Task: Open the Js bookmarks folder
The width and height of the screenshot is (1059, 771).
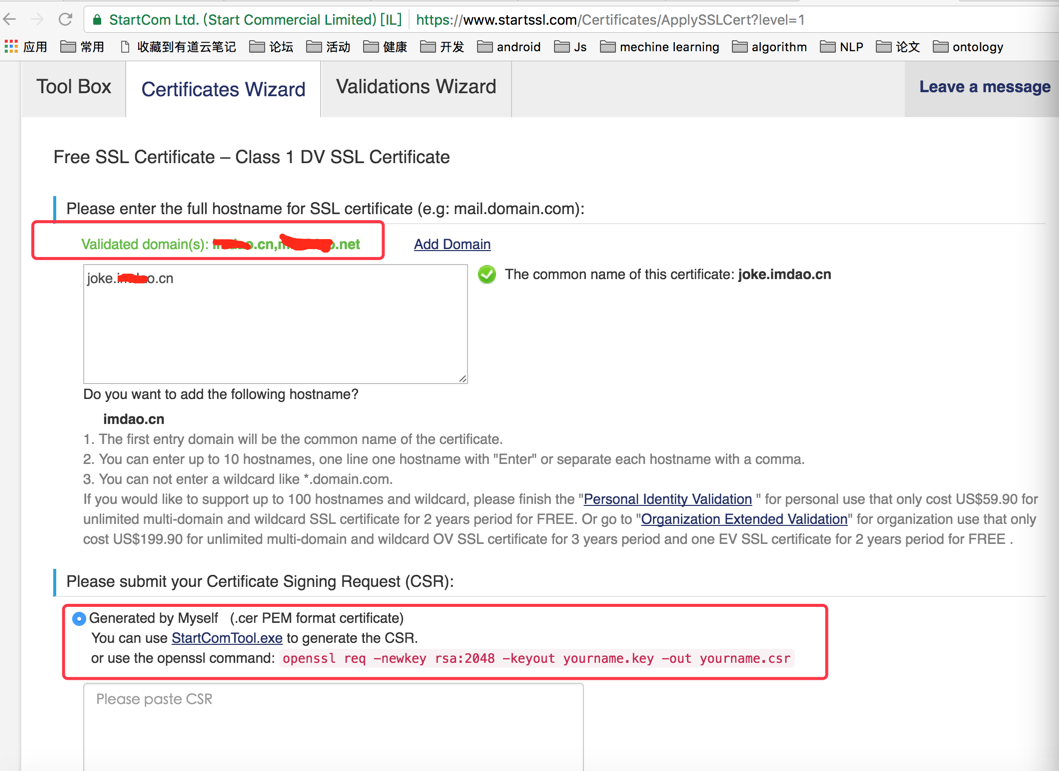Action: (x=571, y=47)
